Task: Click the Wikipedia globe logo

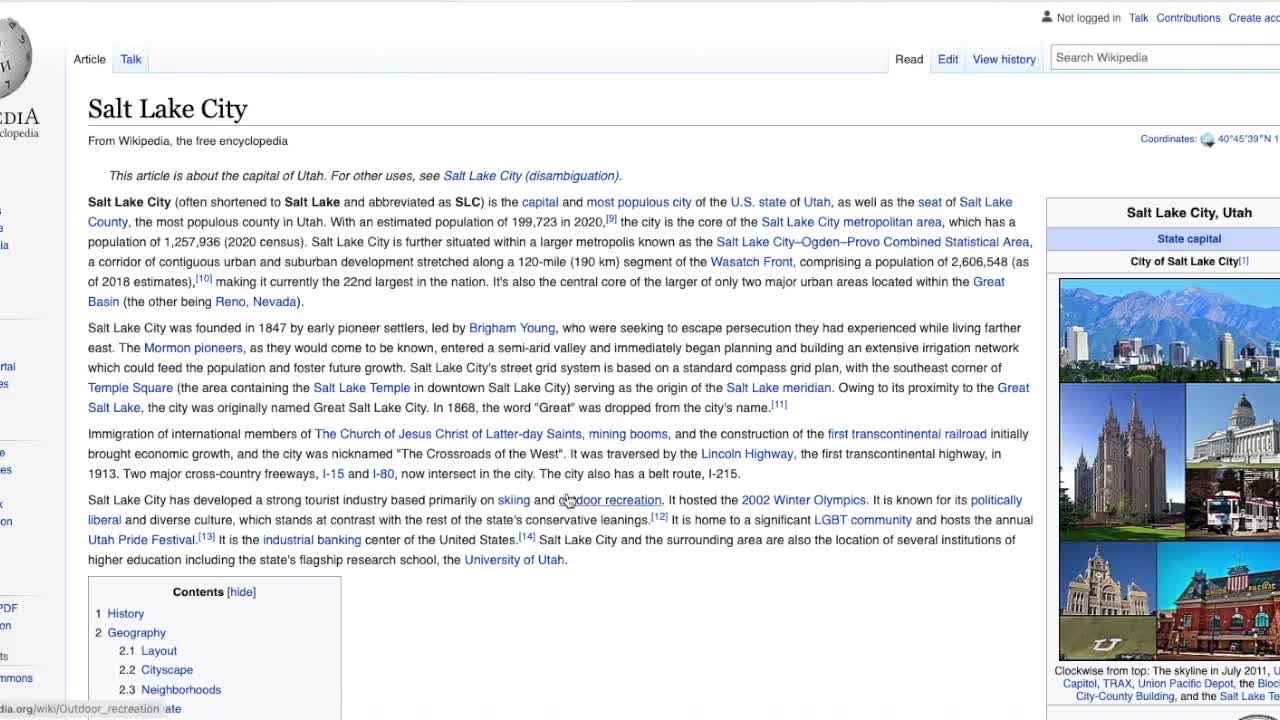Action: tap(14, 58)
